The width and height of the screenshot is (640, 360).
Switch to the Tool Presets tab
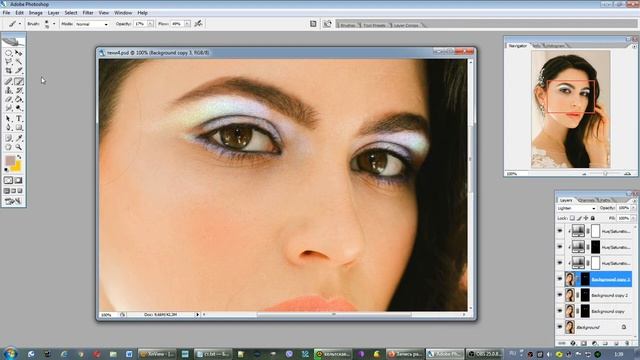point(374,25)
